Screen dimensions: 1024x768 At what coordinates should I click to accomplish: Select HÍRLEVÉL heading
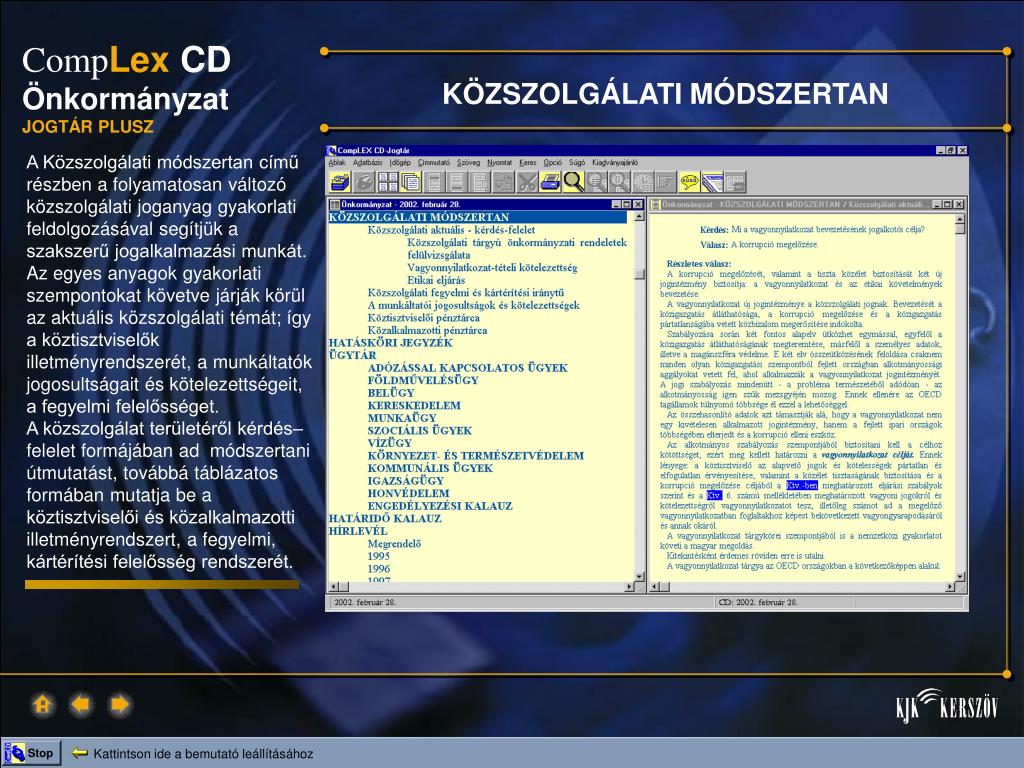[x=358, y=531]
